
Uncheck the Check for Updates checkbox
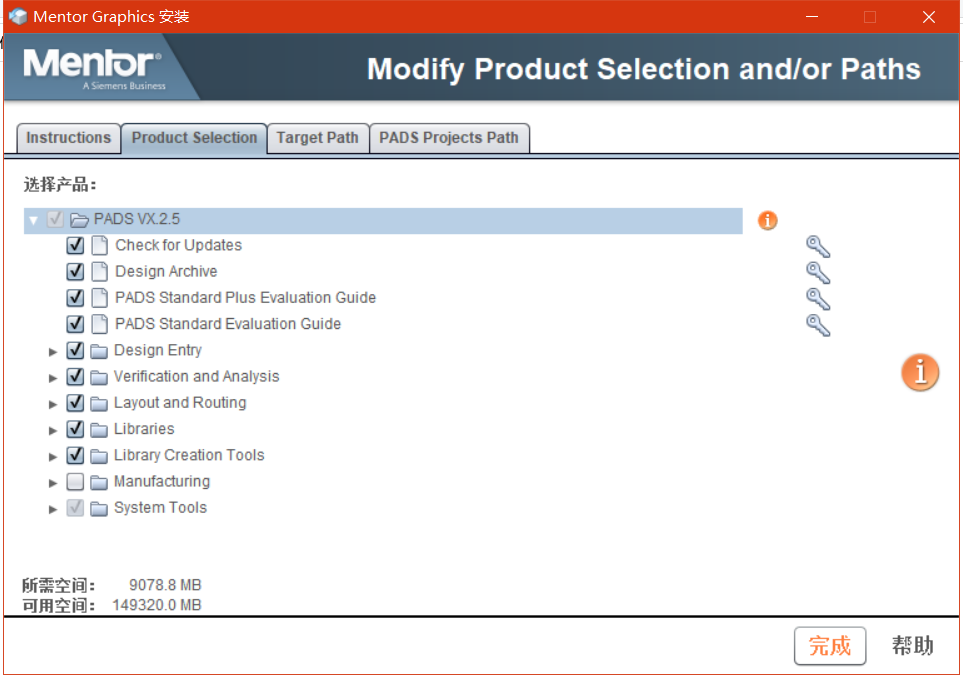coord(75,245)
